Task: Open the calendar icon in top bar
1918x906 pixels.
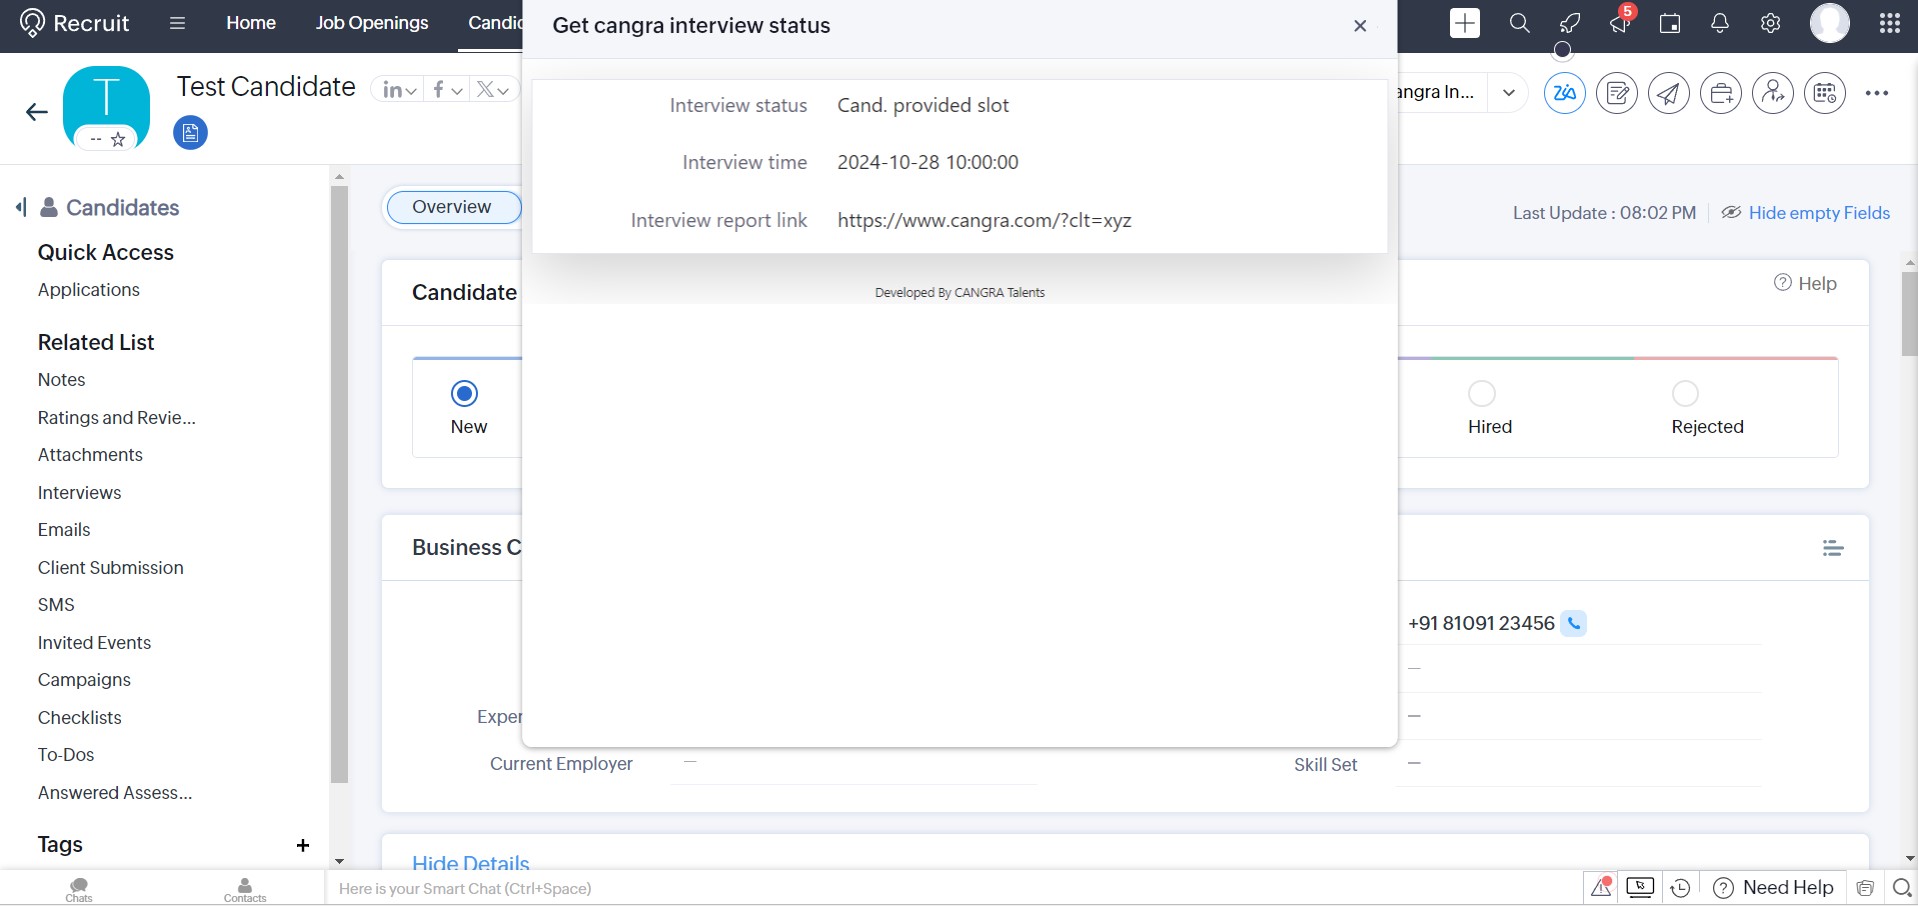Action: 1670,23
